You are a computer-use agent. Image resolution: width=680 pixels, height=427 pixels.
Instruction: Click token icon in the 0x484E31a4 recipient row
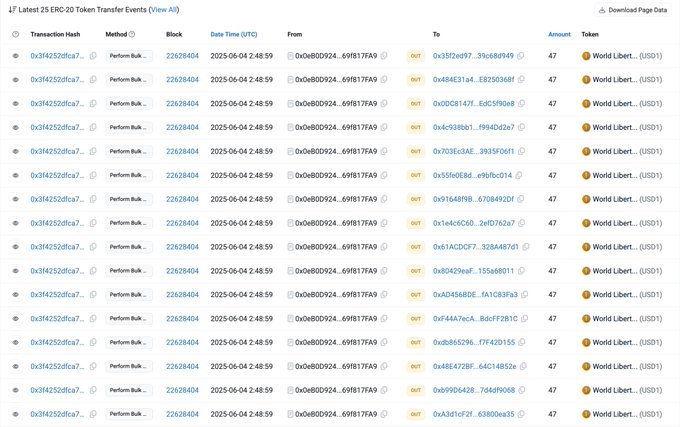pos(586,80)
